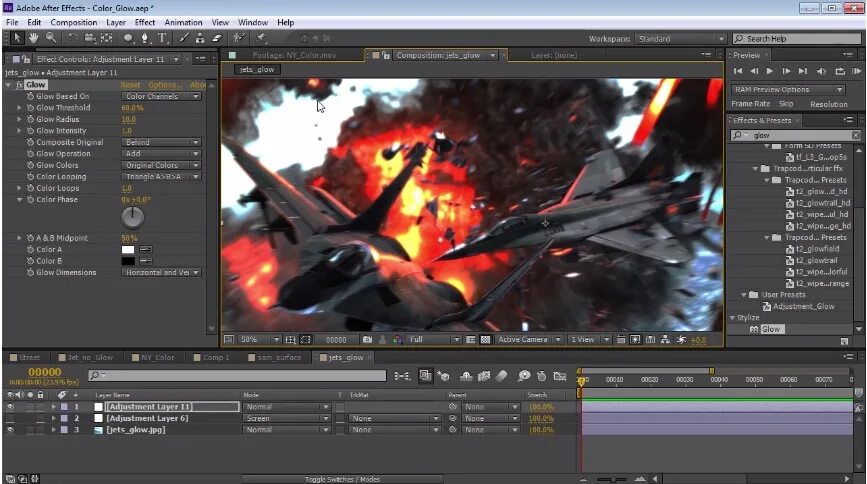Image resolution: width=867 pixels, height=484 pixels.
Task: Click the Play button in Preview panel
Action: pyautogui.click(x=769, y=71)
